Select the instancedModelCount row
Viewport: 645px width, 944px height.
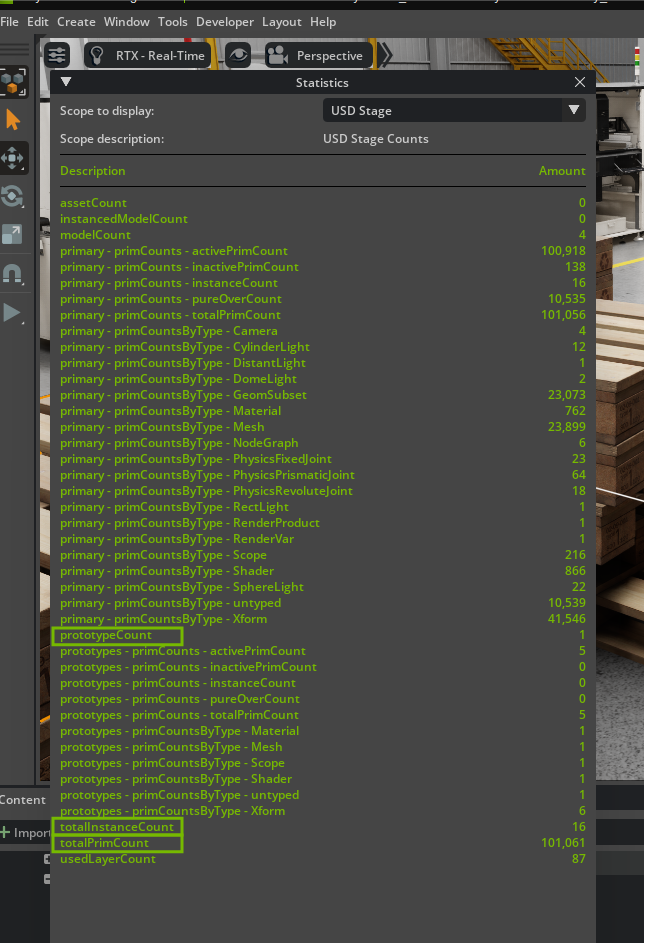click(323, 219)
